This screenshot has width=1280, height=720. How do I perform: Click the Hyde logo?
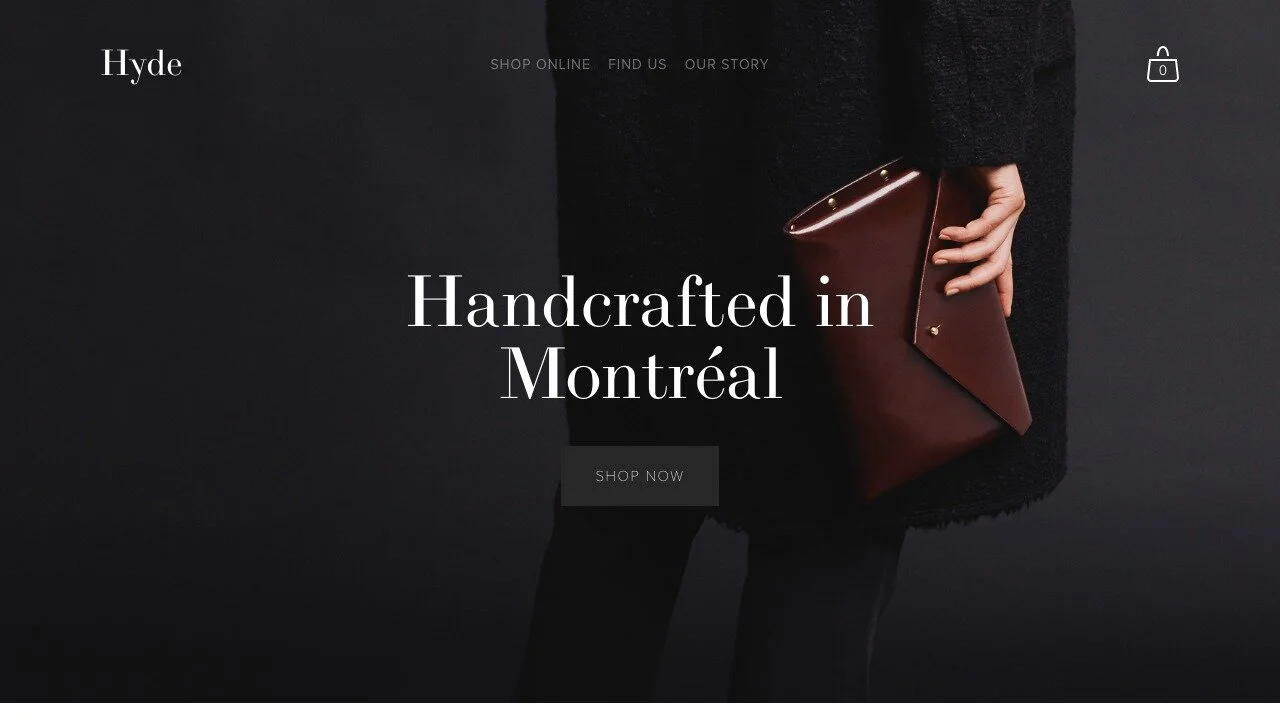(x=142, y=64)
